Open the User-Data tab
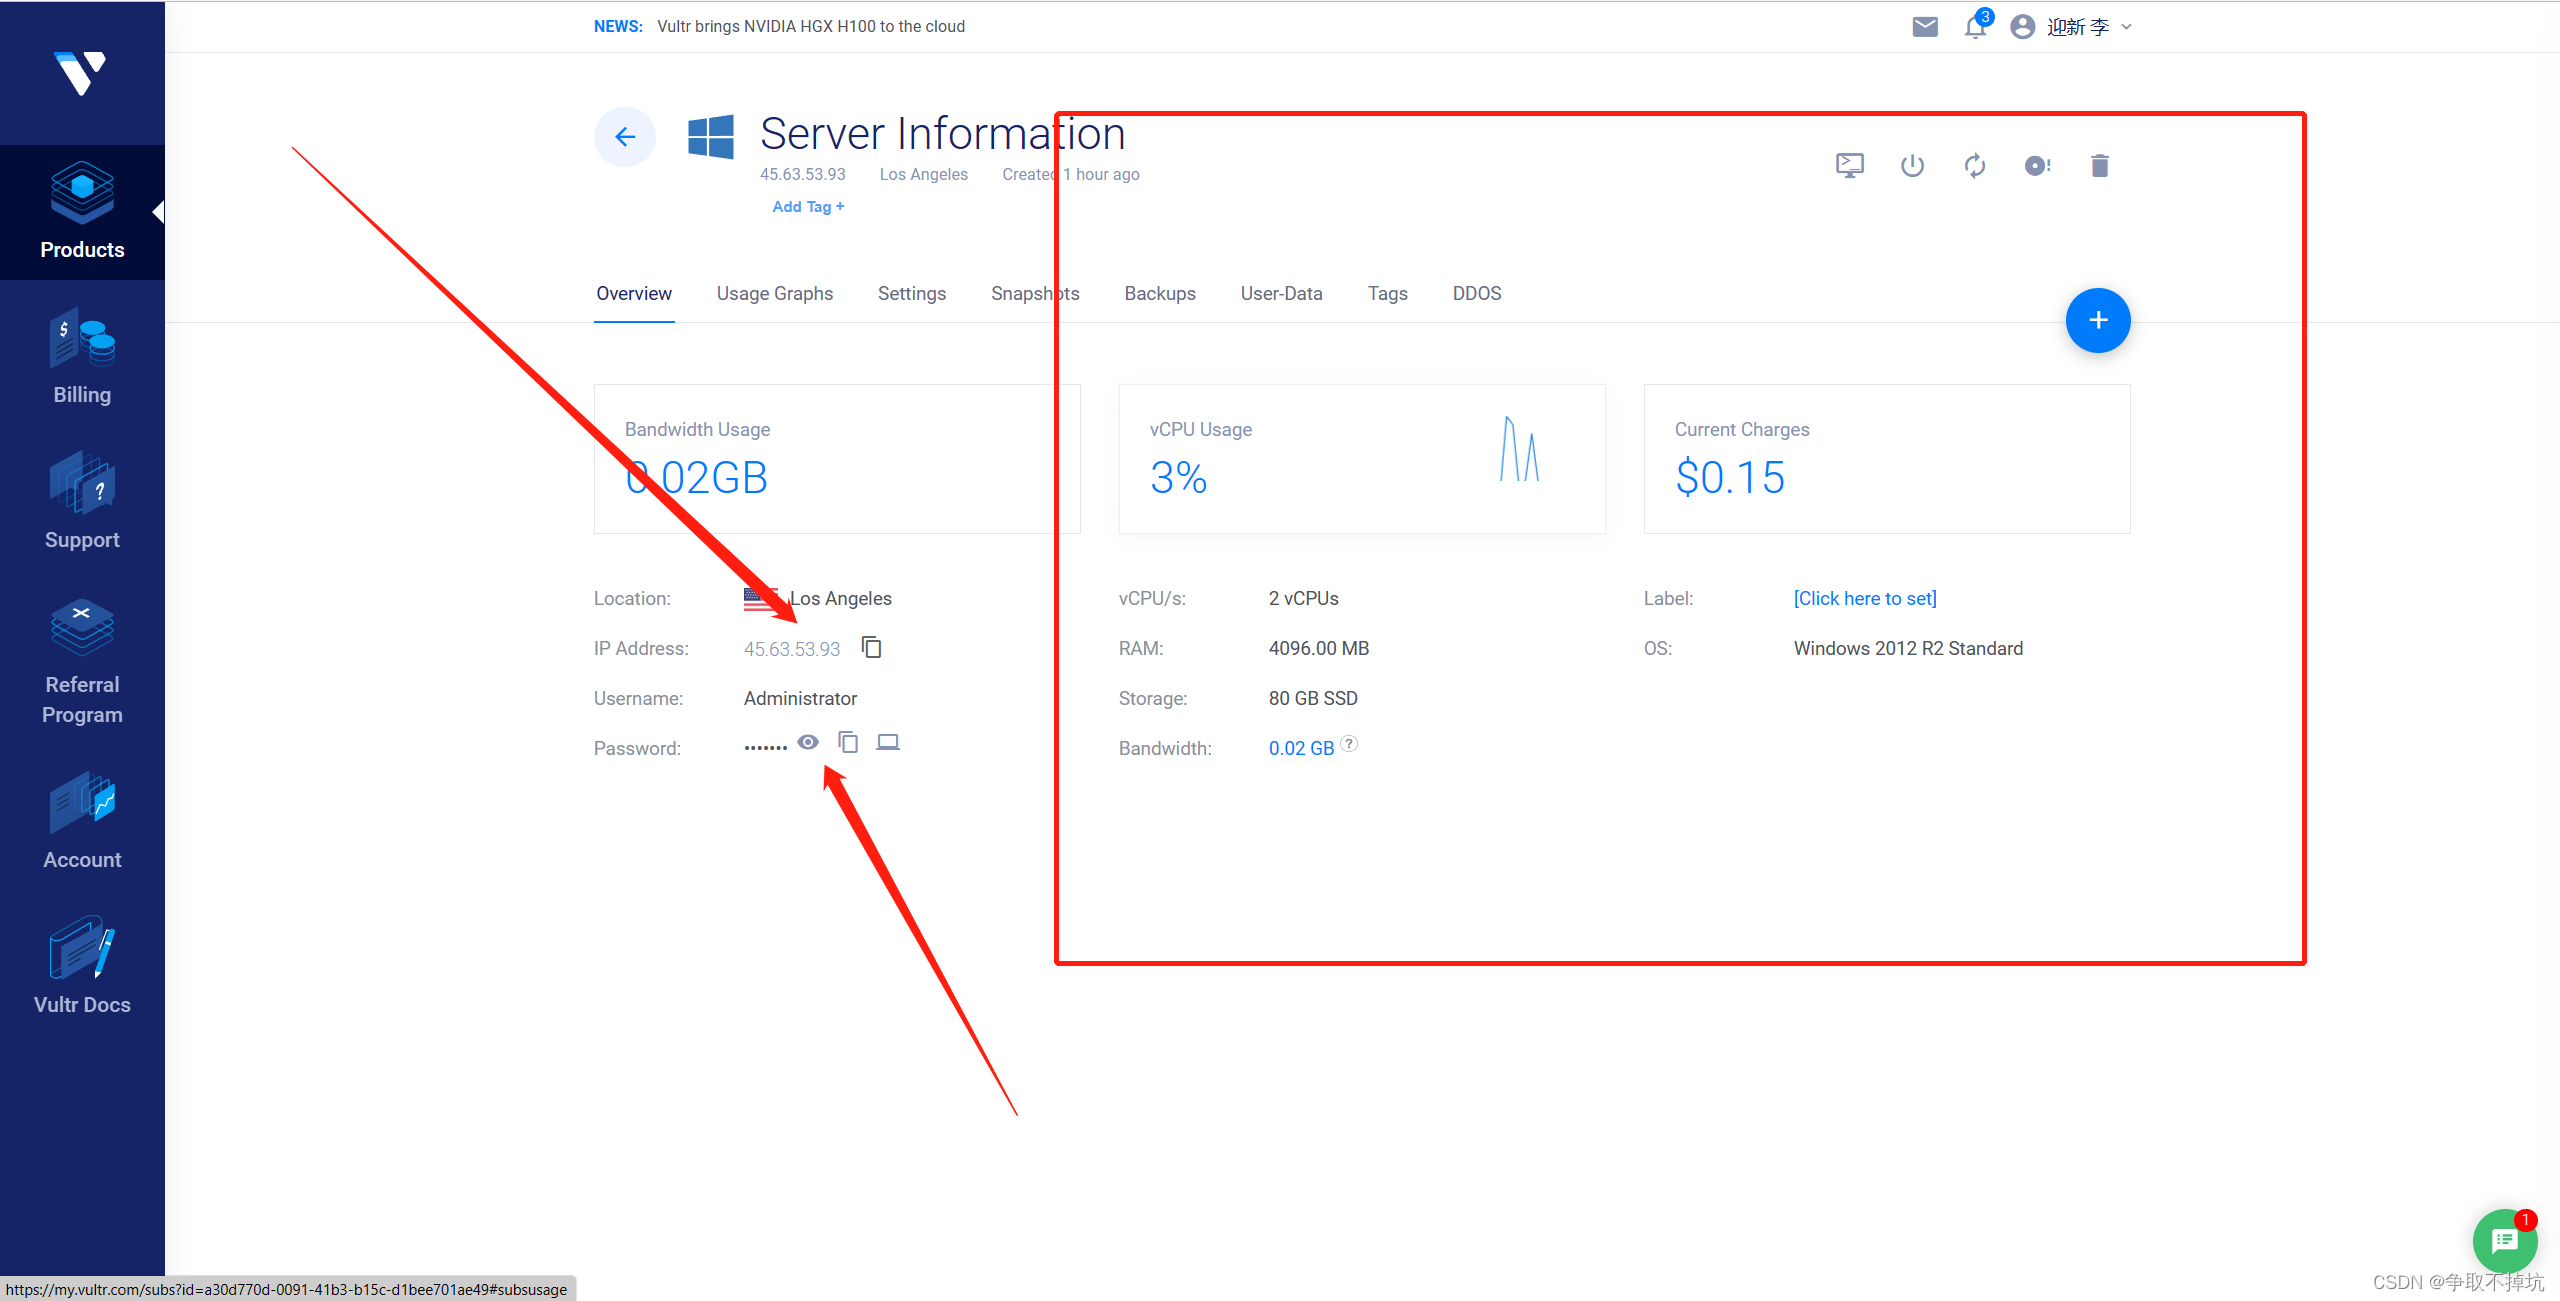This screenshot has height=1301, width=2560. click(1282, 294)
